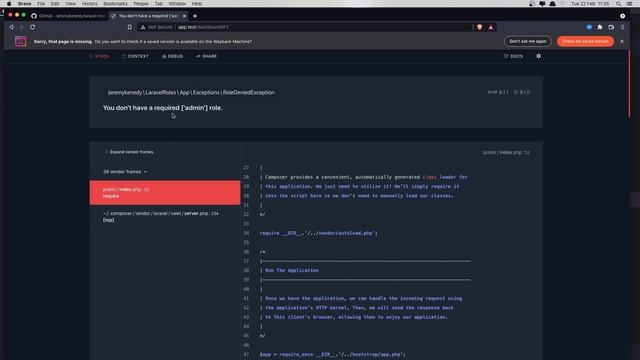Click the Wayback Machine logo in notification bar

(x=20, y=41)
